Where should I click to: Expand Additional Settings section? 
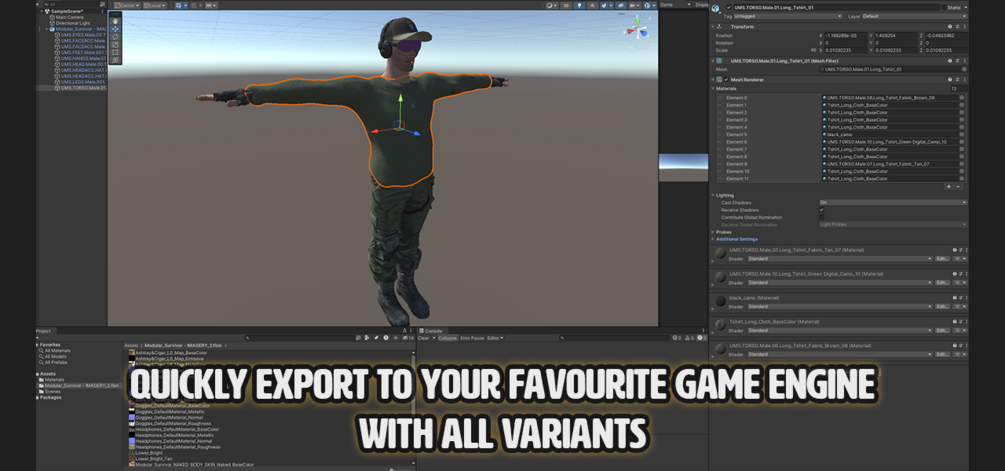point(713,239)
